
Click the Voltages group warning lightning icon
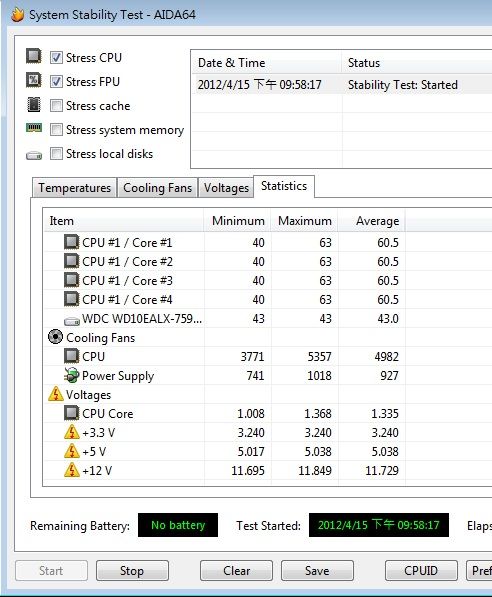tap(56, 394)
